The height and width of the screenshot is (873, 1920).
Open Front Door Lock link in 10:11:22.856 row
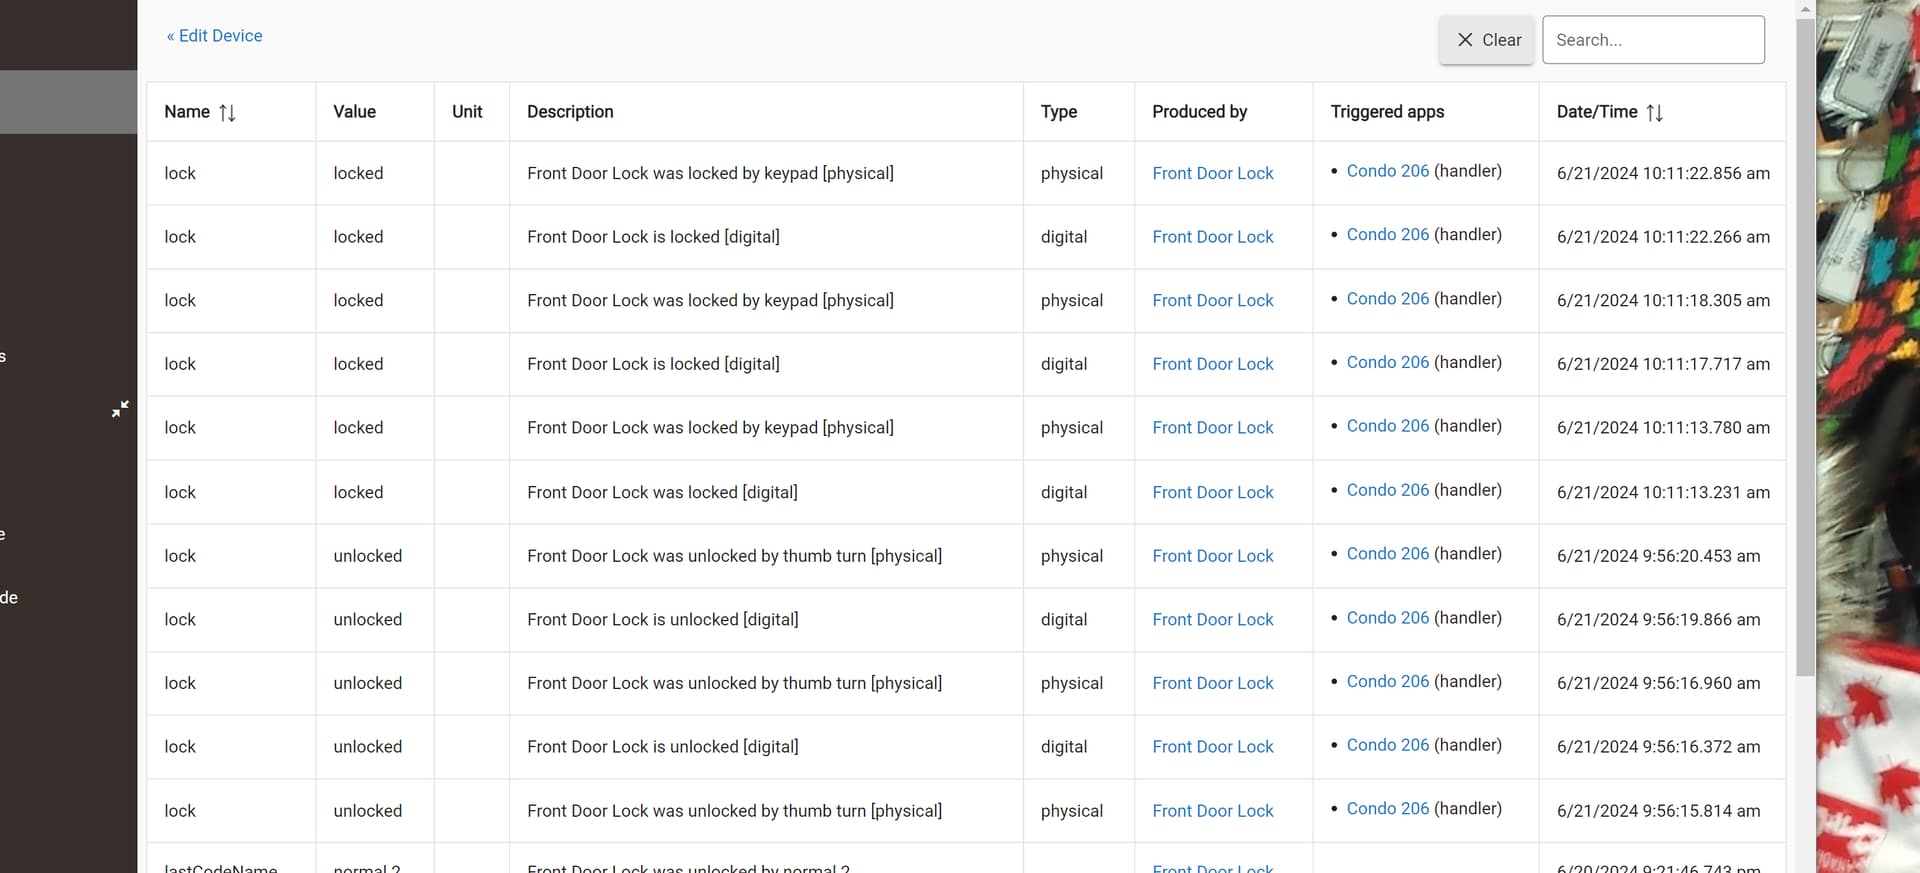[1212, 173]
